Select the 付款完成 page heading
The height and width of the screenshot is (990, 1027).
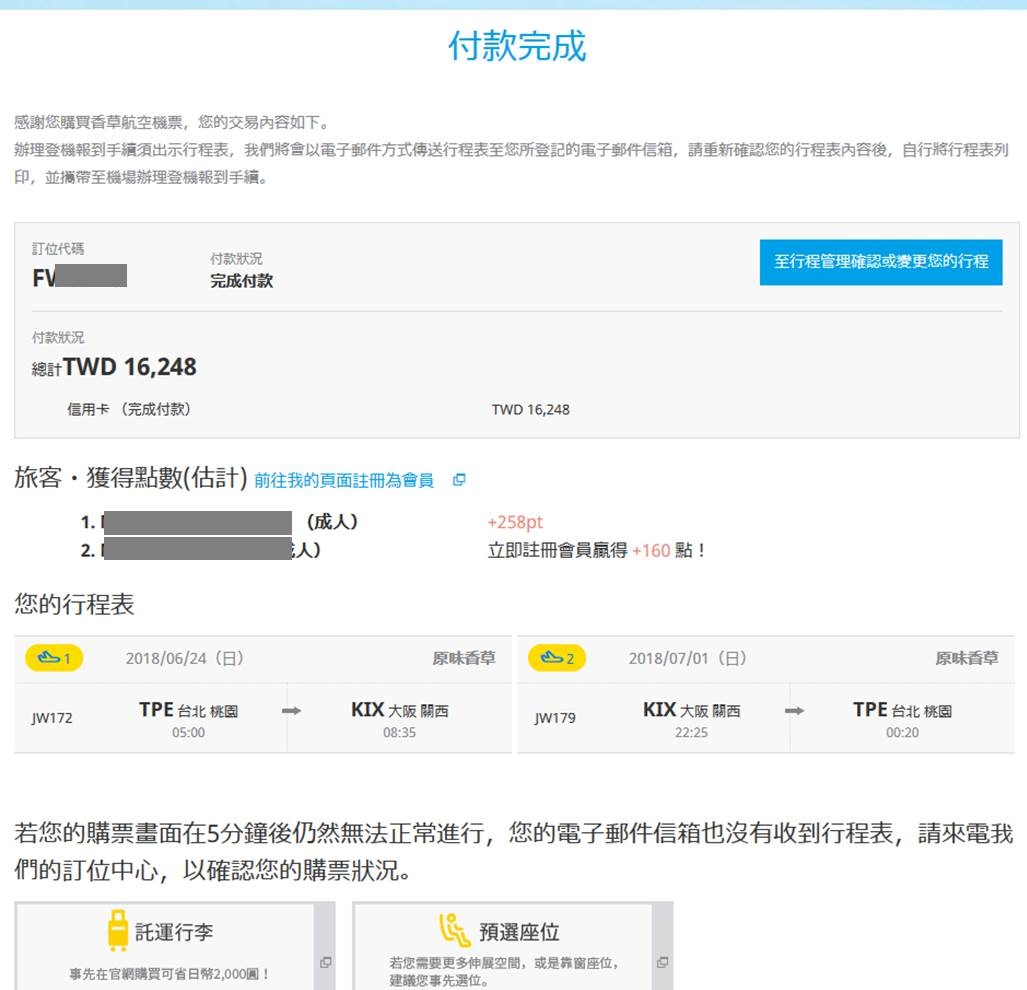[x=517, y=46]
